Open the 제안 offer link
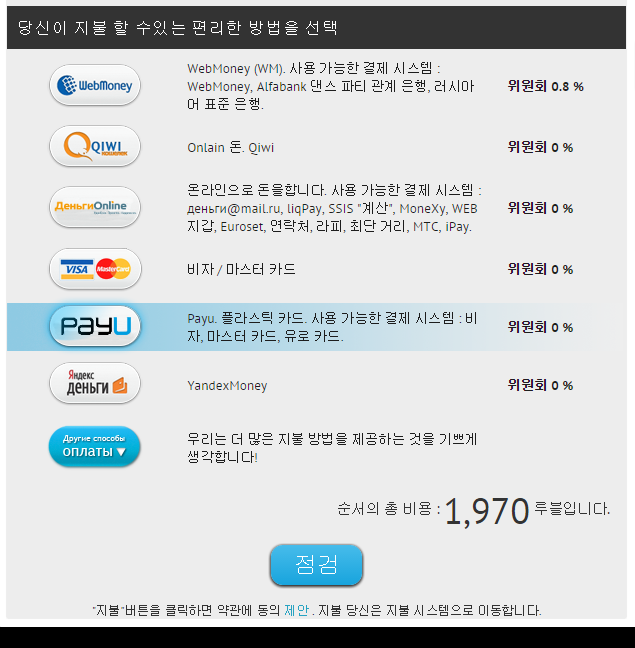This screenshot has width=635, height=648. [296, 610]
